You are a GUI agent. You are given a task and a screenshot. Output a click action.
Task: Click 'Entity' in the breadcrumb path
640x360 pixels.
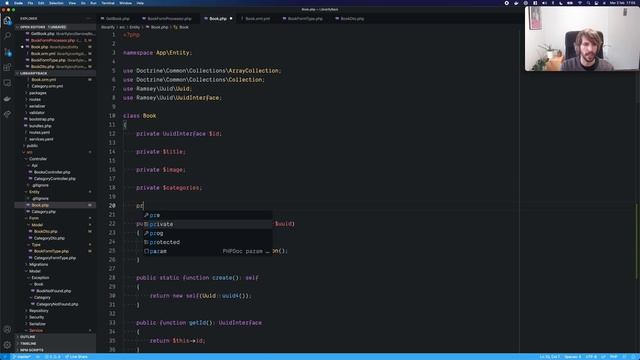click(135, 27)
